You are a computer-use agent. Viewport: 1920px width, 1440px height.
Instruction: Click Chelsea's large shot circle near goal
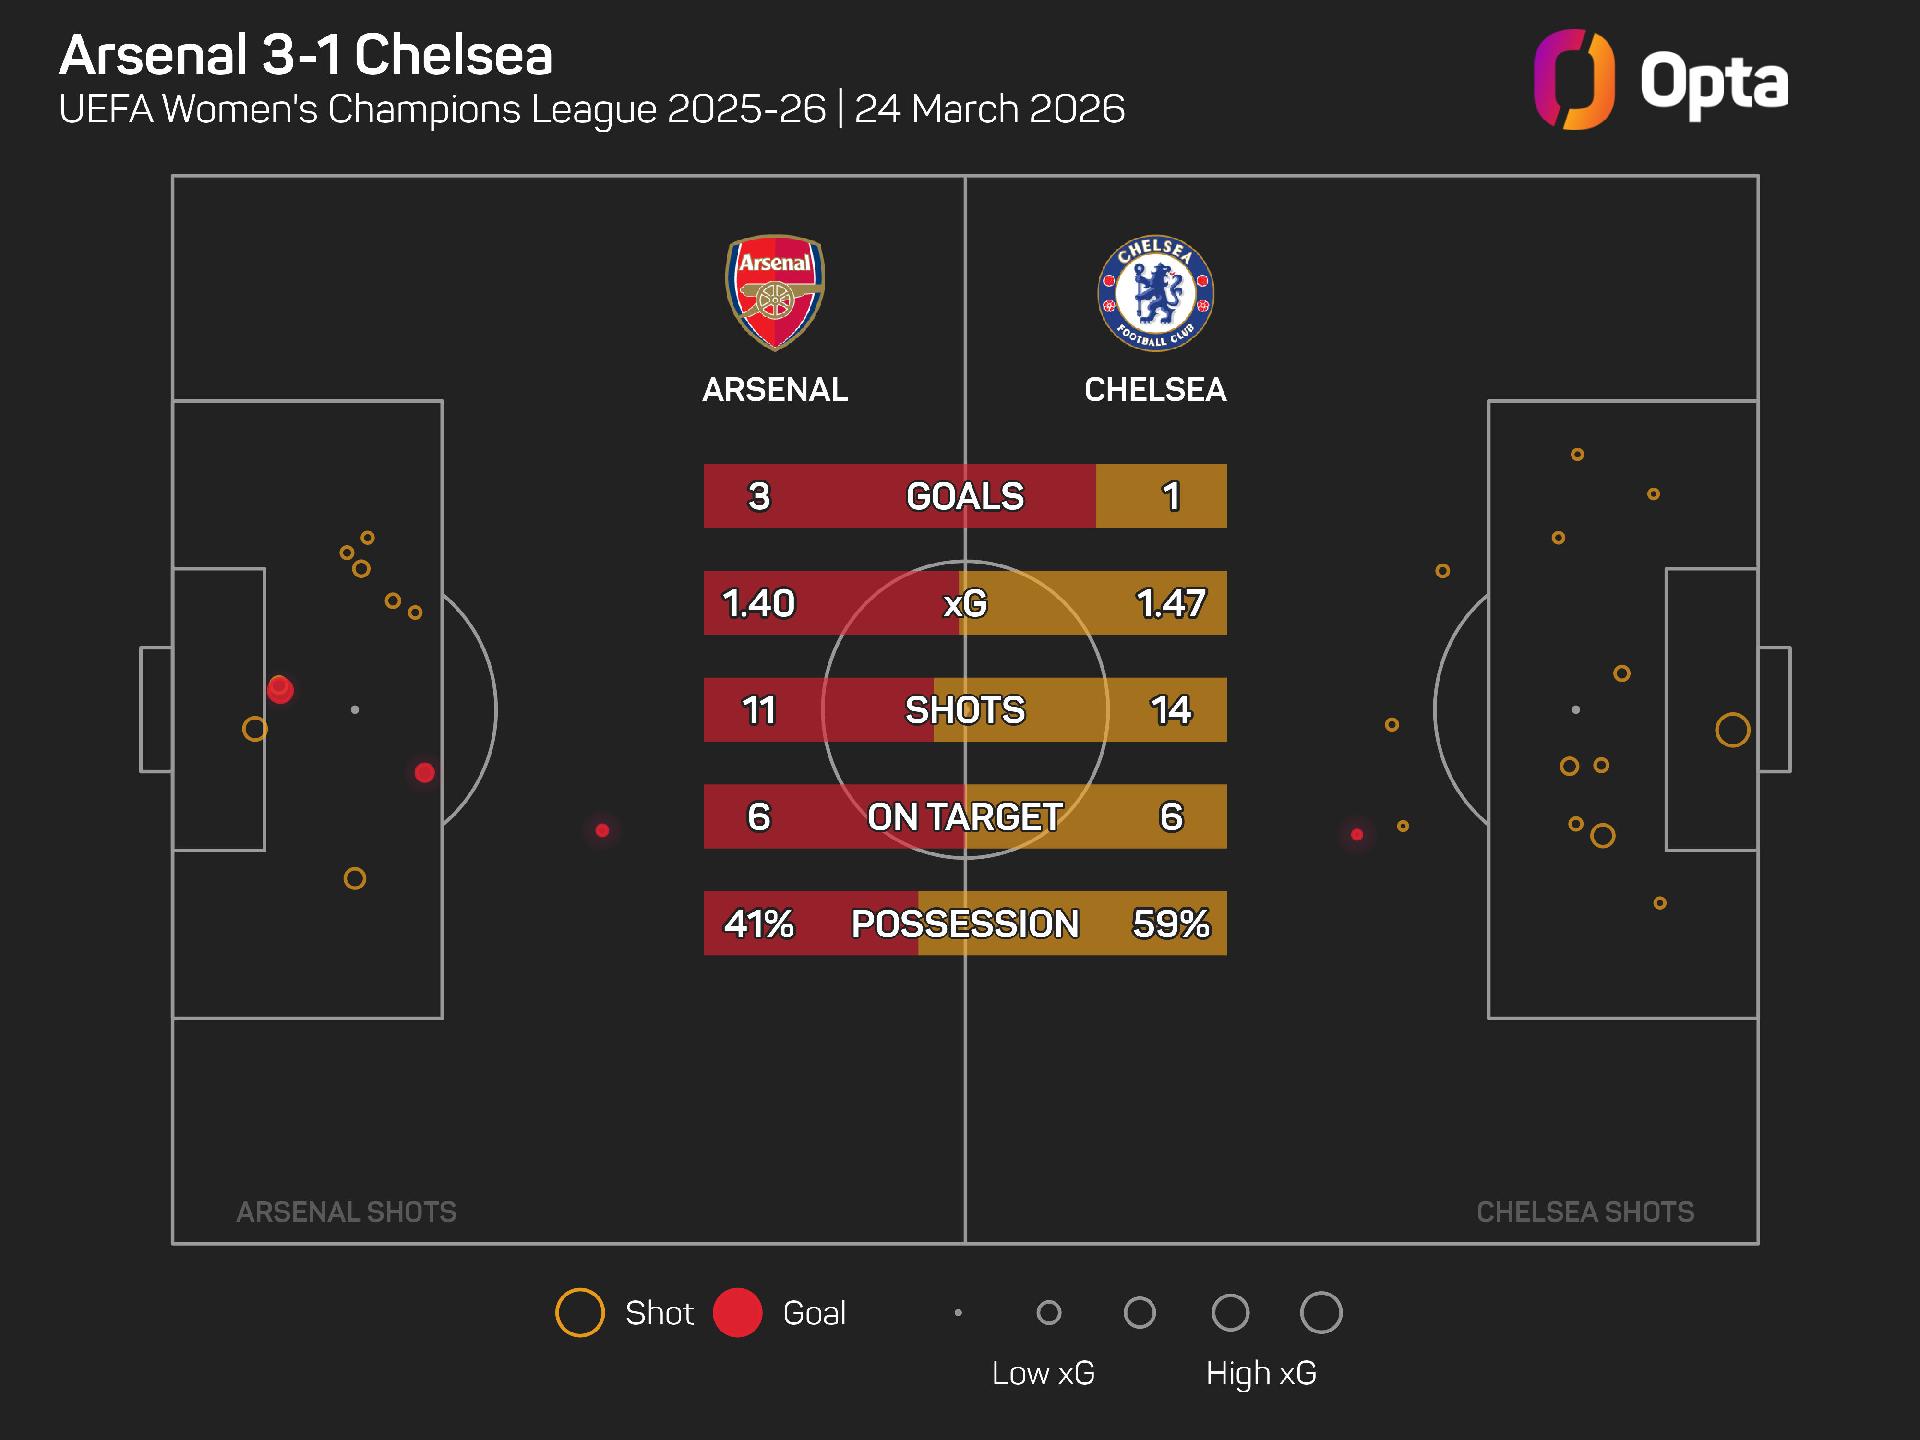pos(1732,730)
